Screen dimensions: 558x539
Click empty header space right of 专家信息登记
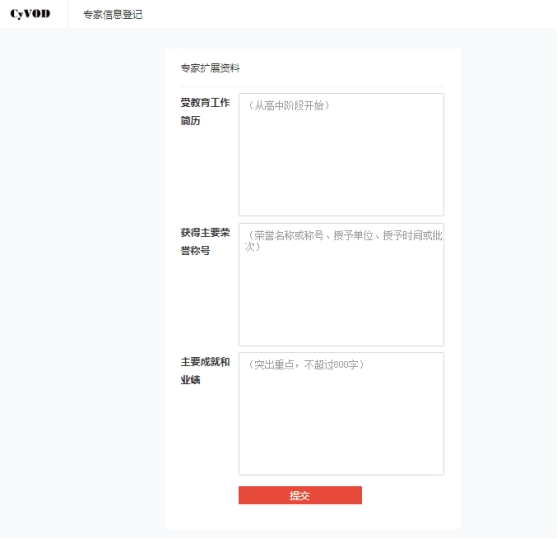click(349, 14)
